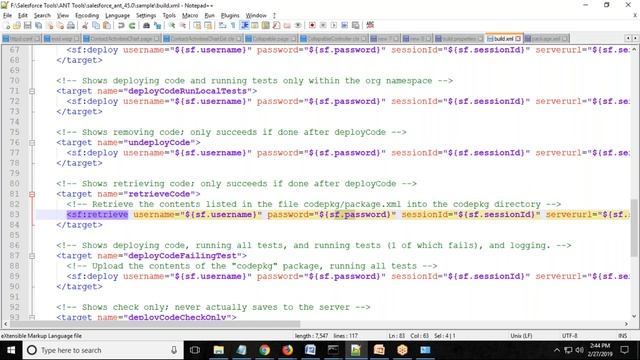
Task: Open Task View on the taskbar
Action: (195, 350)
